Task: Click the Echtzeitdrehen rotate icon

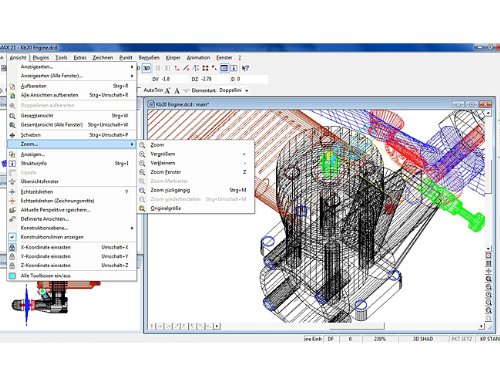Action: click(x=12, y=192)
